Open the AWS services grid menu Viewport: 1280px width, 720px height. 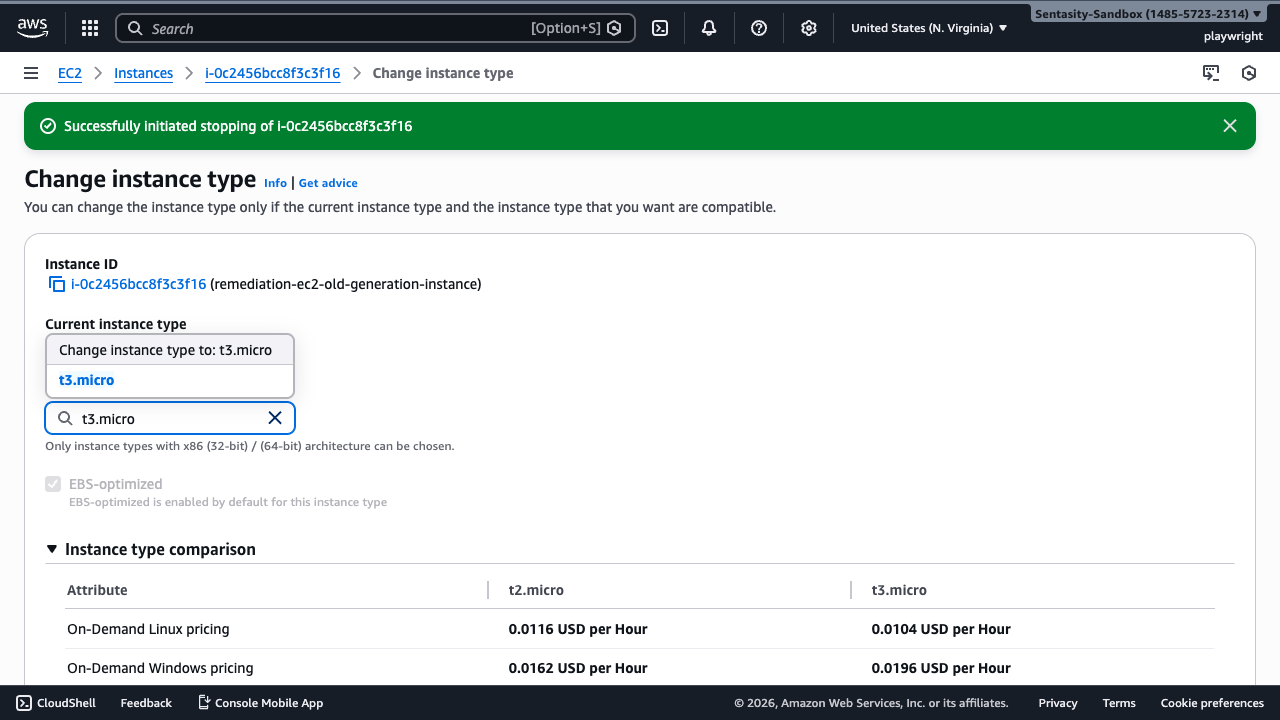(x=90, y=28)
